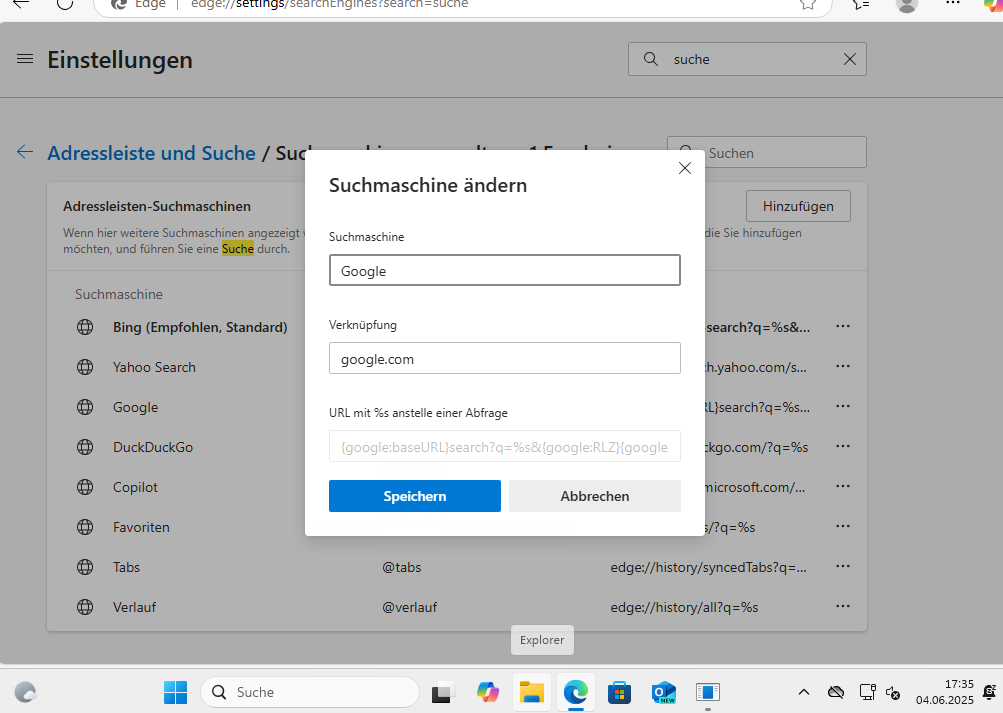Image resolution: width=1003 pixels, height=713 pixels.
Task: Click the edge://history/all?q=%s URL text
Action: 684,607
